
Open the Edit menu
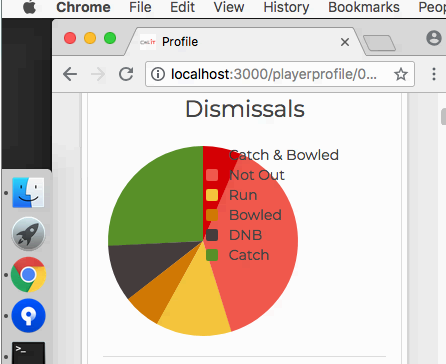tap(182, 7)
